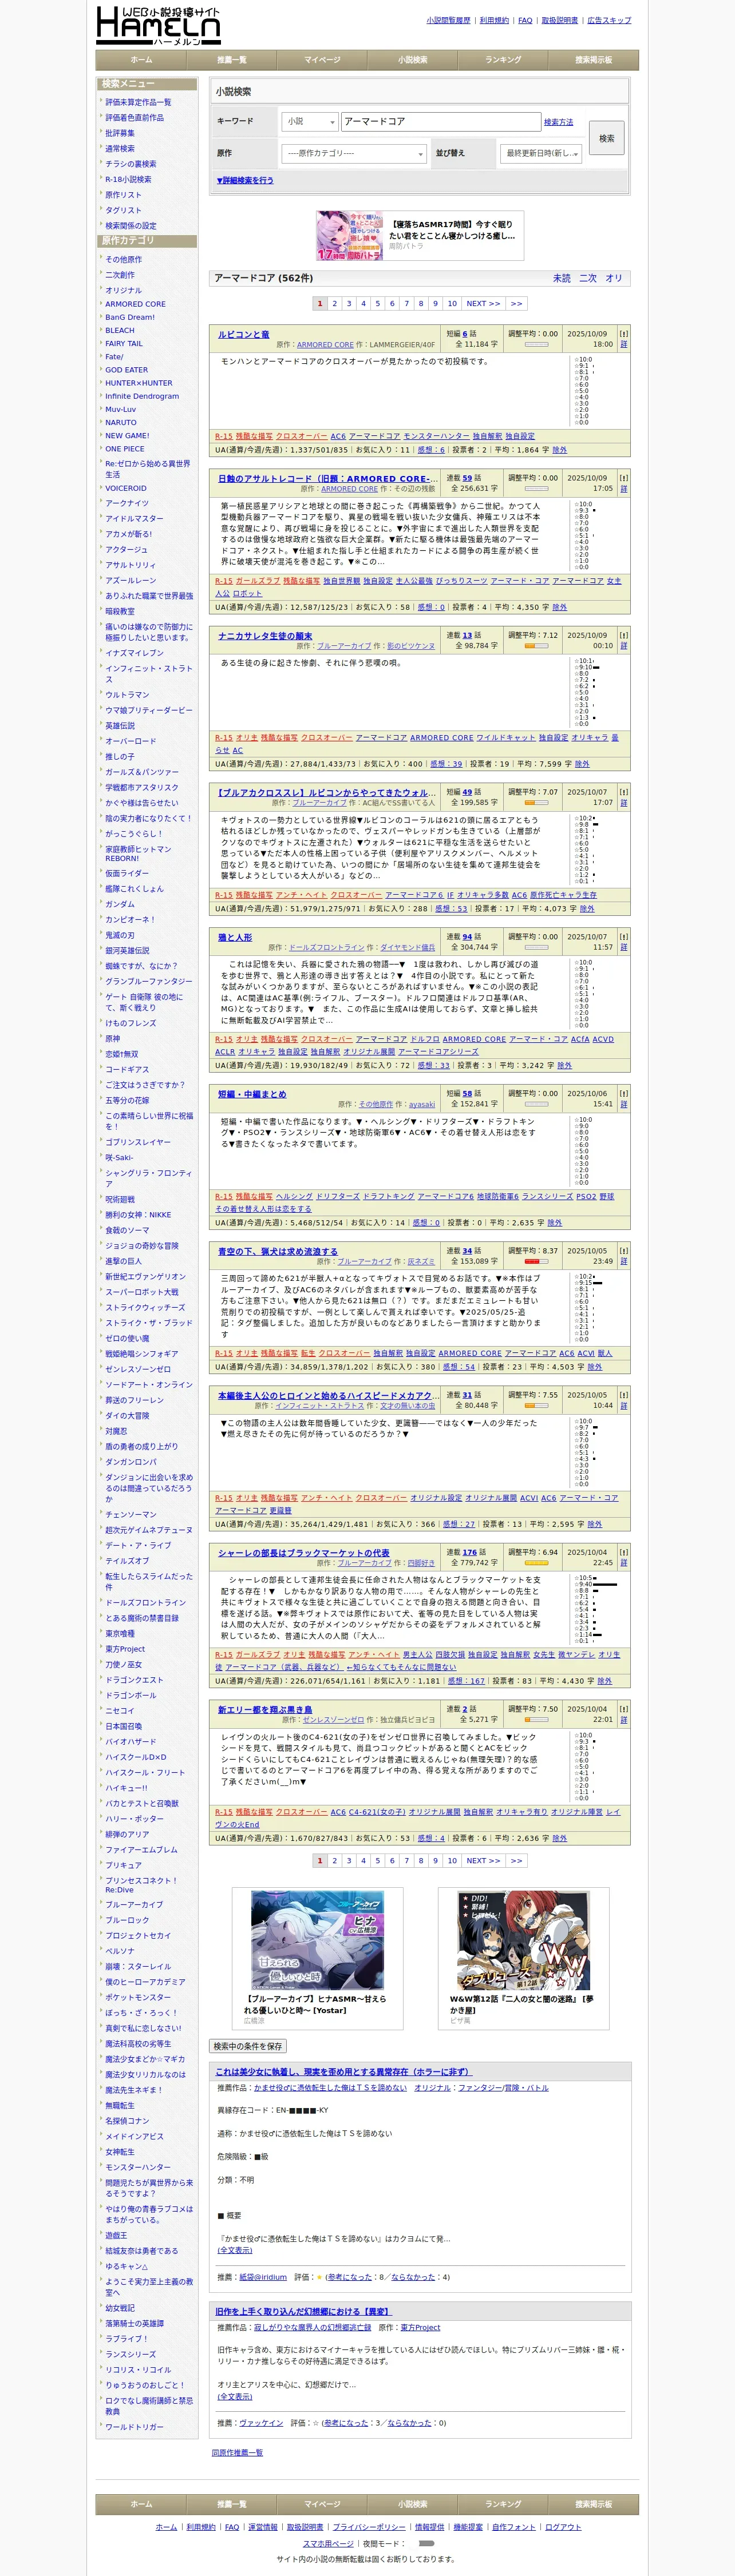Select 評価未算定作品一覧 in sidebar menu
Screen dimensions: 735x2576
tap(138, 102)
